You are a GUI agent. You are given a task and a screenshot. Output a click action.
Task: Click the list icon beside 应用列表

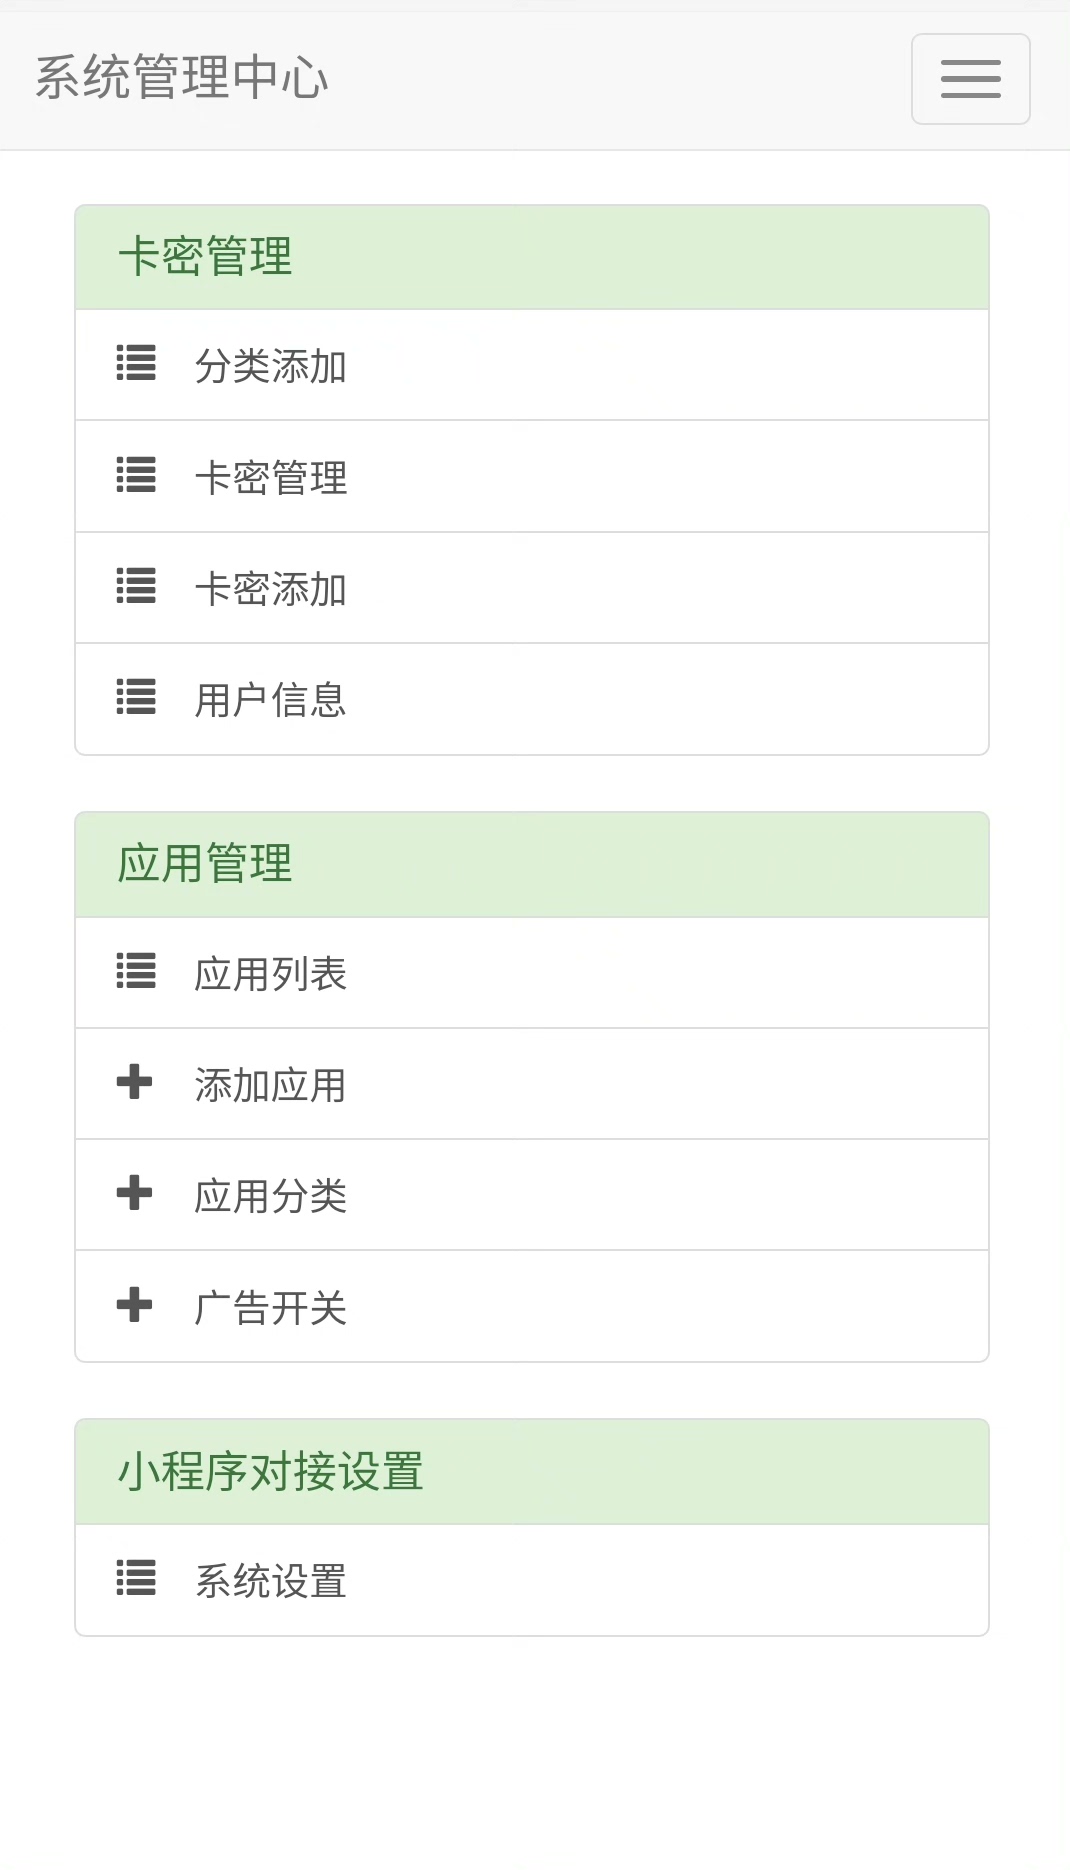coord(136,971)
